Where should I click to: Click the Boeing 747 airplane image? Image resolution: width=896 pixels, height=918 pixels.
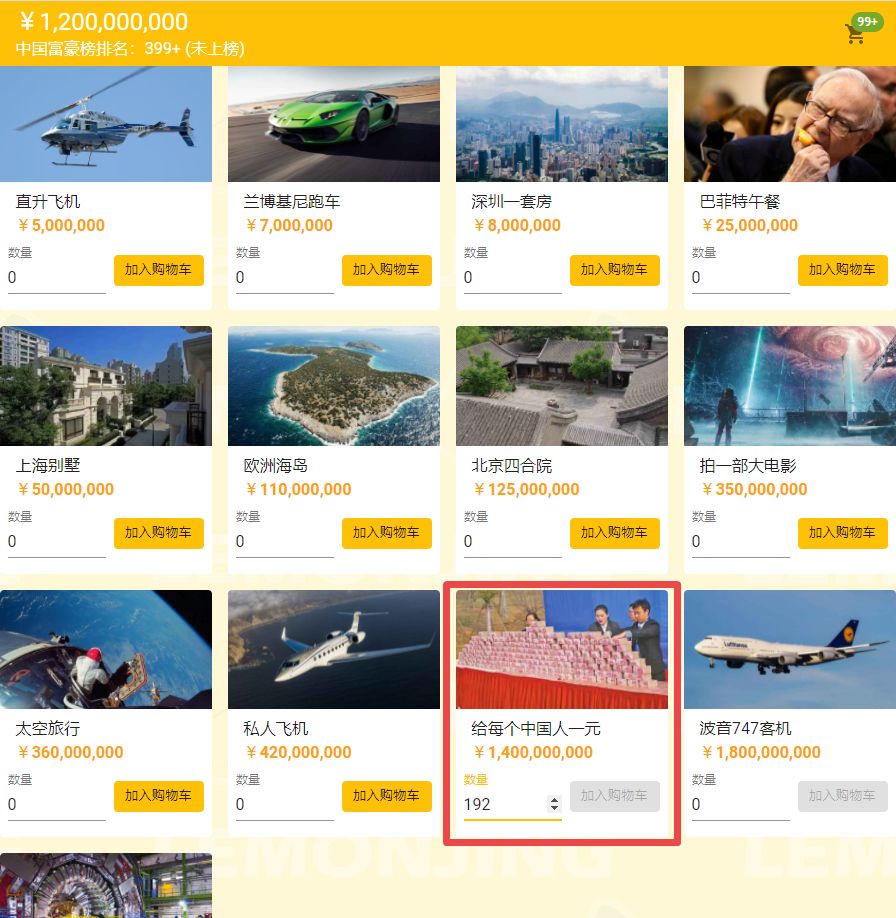point(789,649)
